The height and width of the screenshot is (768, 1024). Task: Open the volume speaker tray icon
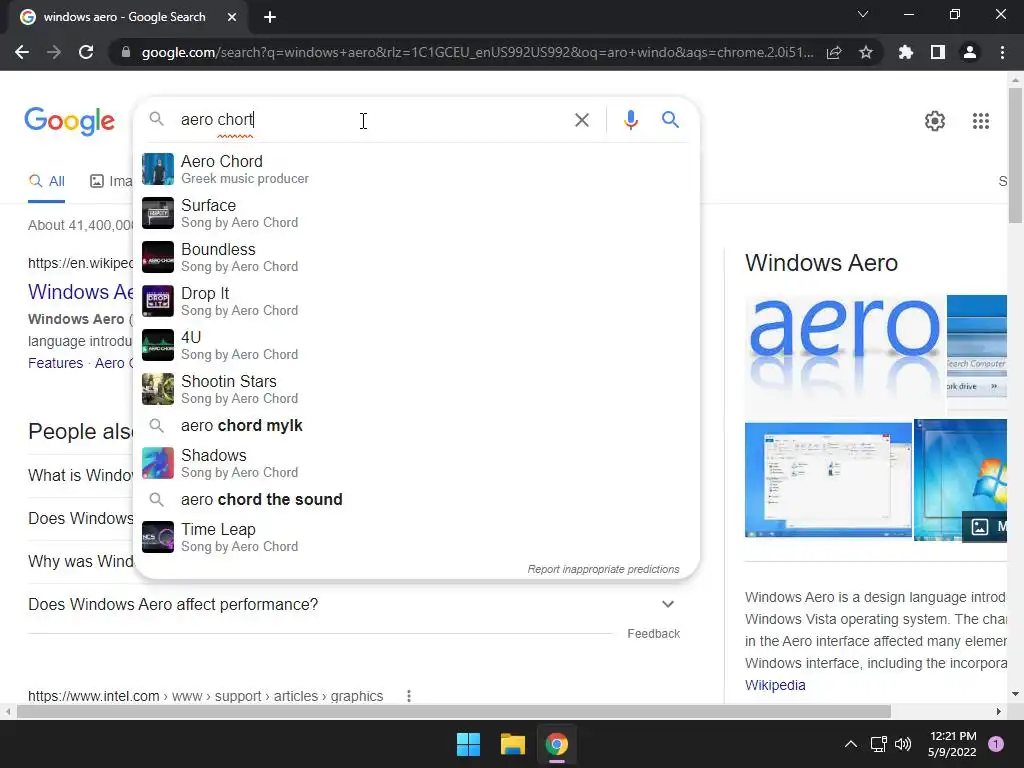pyautogui.click(x=903, y=744)
